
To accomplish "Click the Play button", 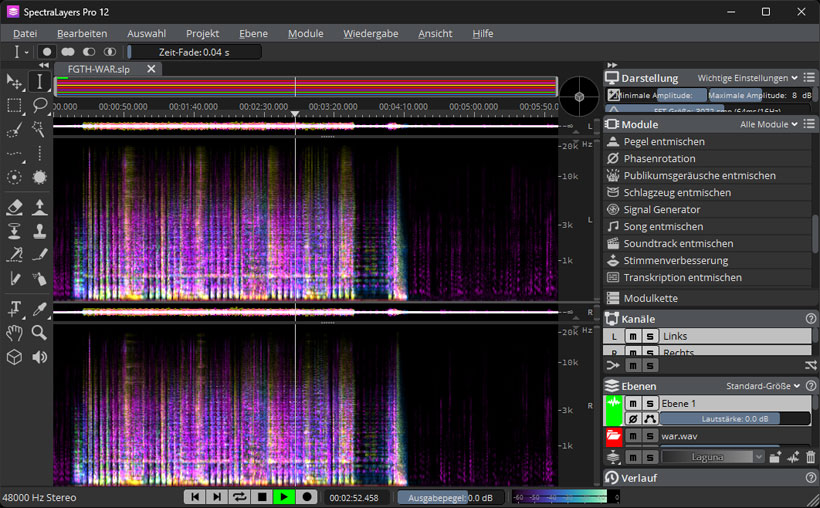I will tap(284, 497).
